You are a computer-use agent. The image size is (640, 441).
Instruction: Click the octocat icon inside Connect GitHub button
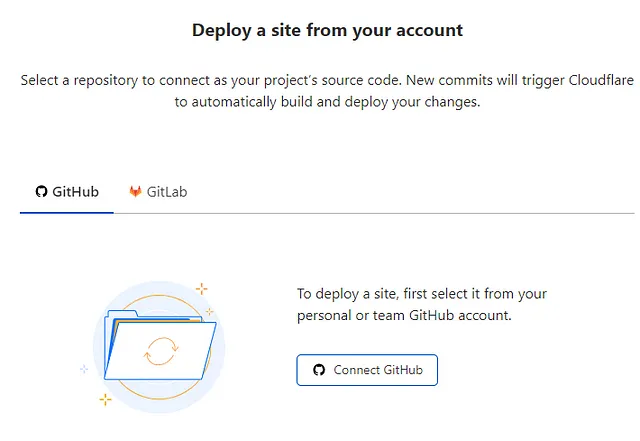point(319,370)
